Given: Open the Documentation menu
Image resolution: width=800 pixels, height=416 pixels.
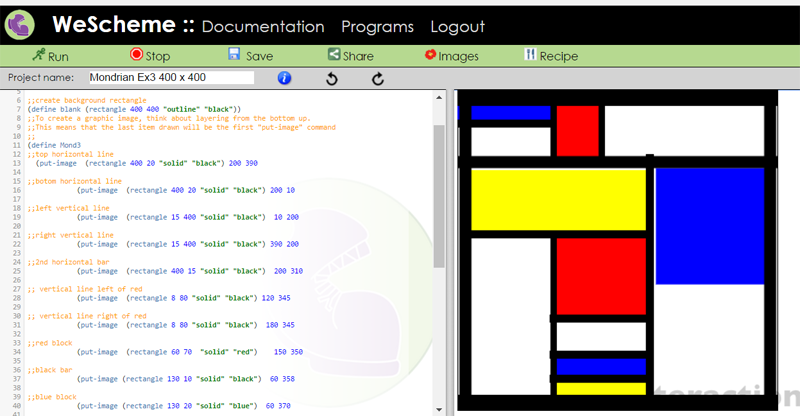Looking at the screenshot, I should tap(263, 27).
